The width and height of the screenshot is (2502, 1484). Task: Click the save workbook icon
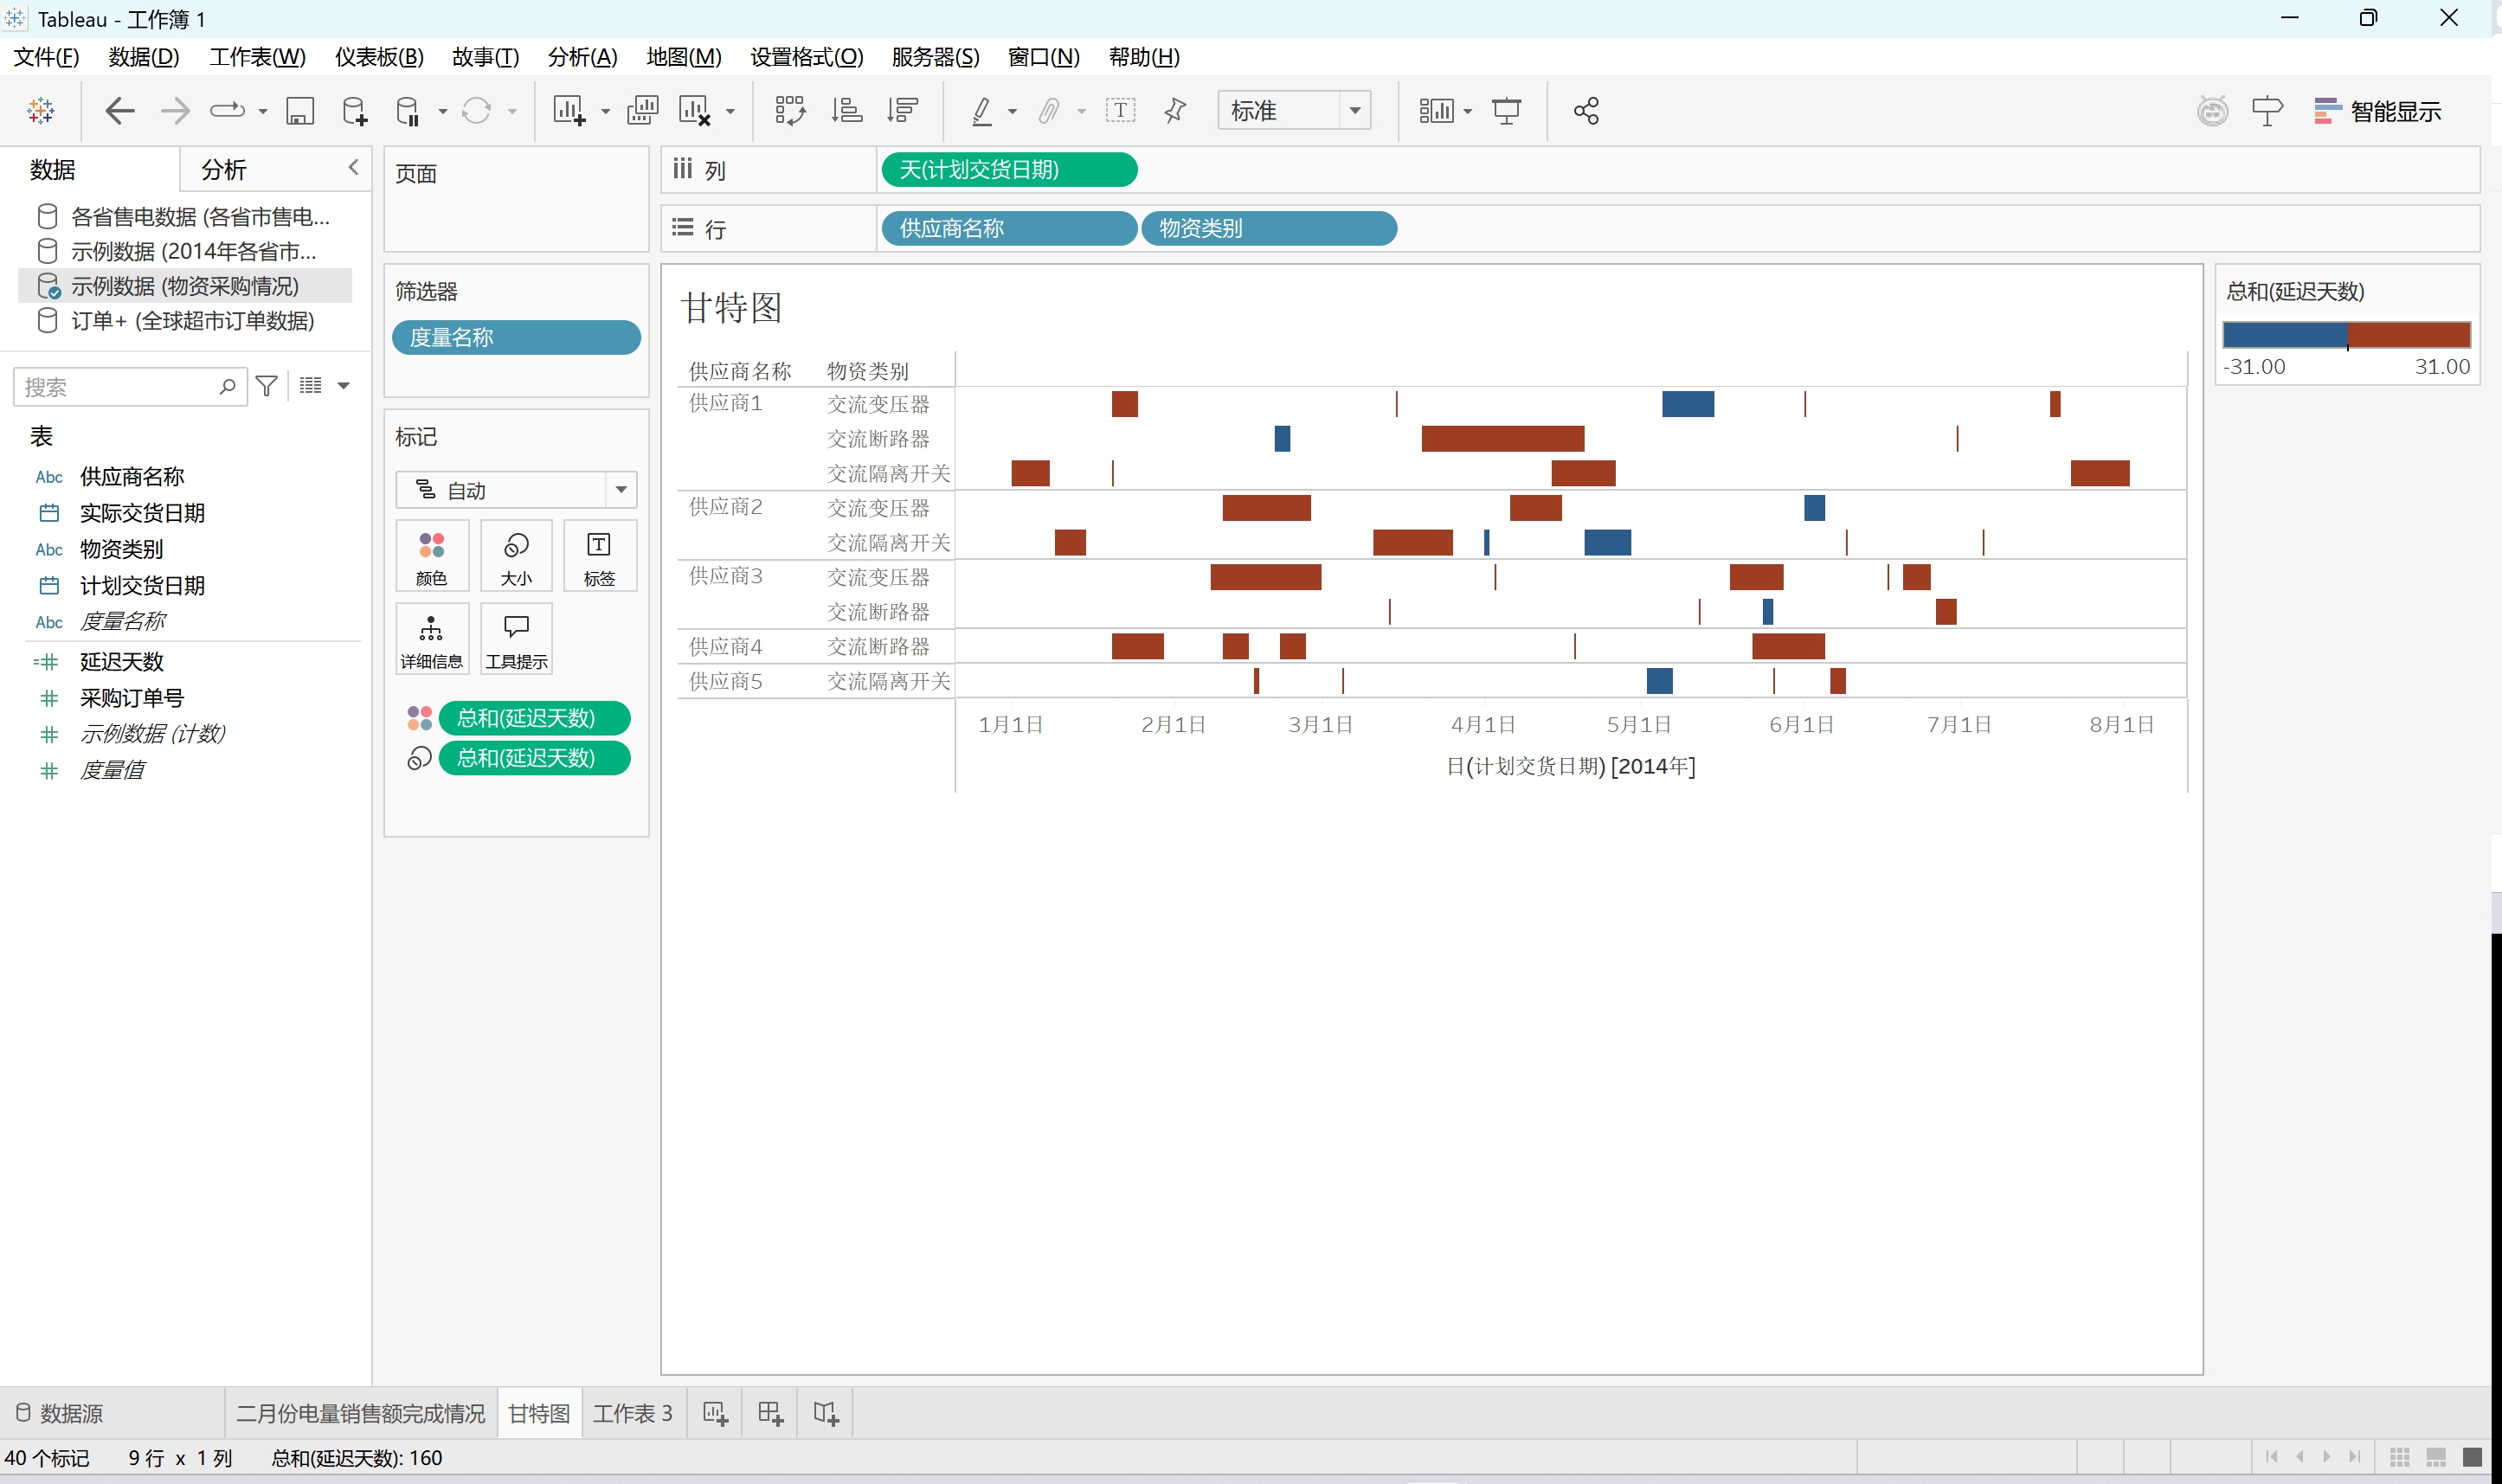pos(300,111)
